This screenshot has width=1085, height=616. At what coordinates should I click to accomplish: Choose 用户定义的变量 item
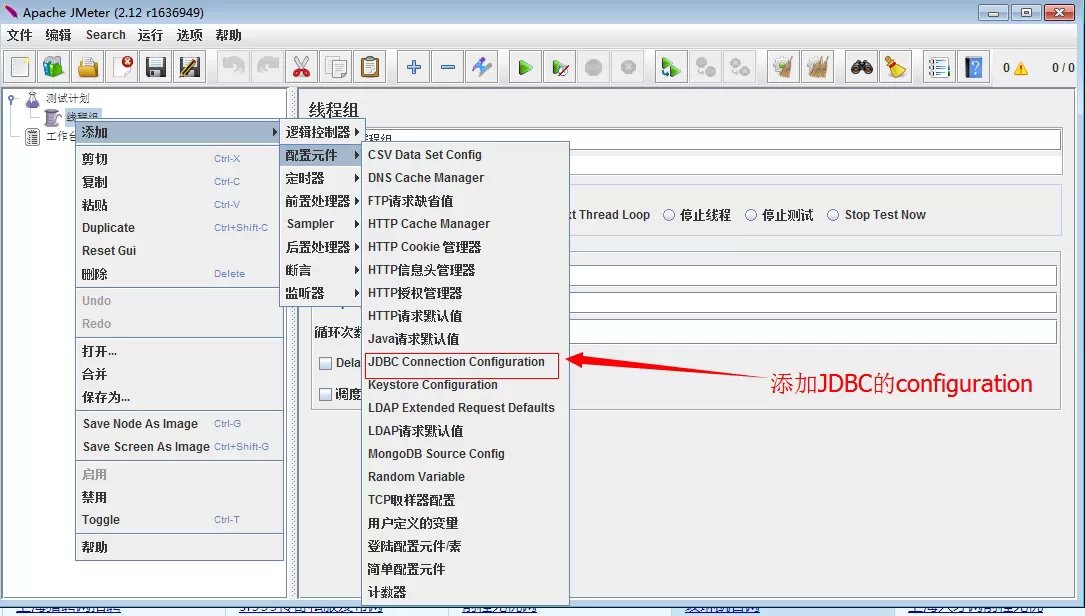click(x=465, y=523)
